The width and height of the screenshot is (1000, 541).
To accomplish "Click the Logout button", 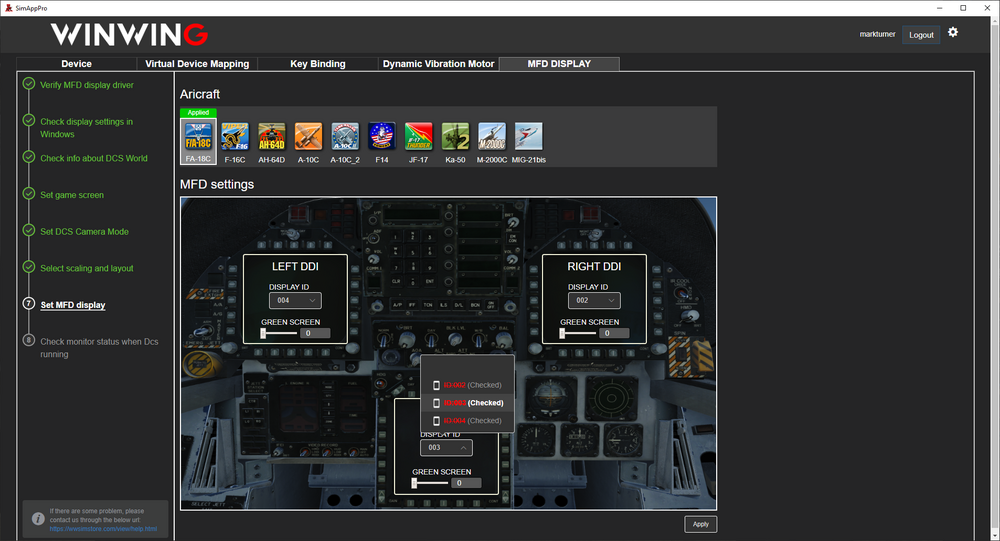I will click(x=921, y=35).
